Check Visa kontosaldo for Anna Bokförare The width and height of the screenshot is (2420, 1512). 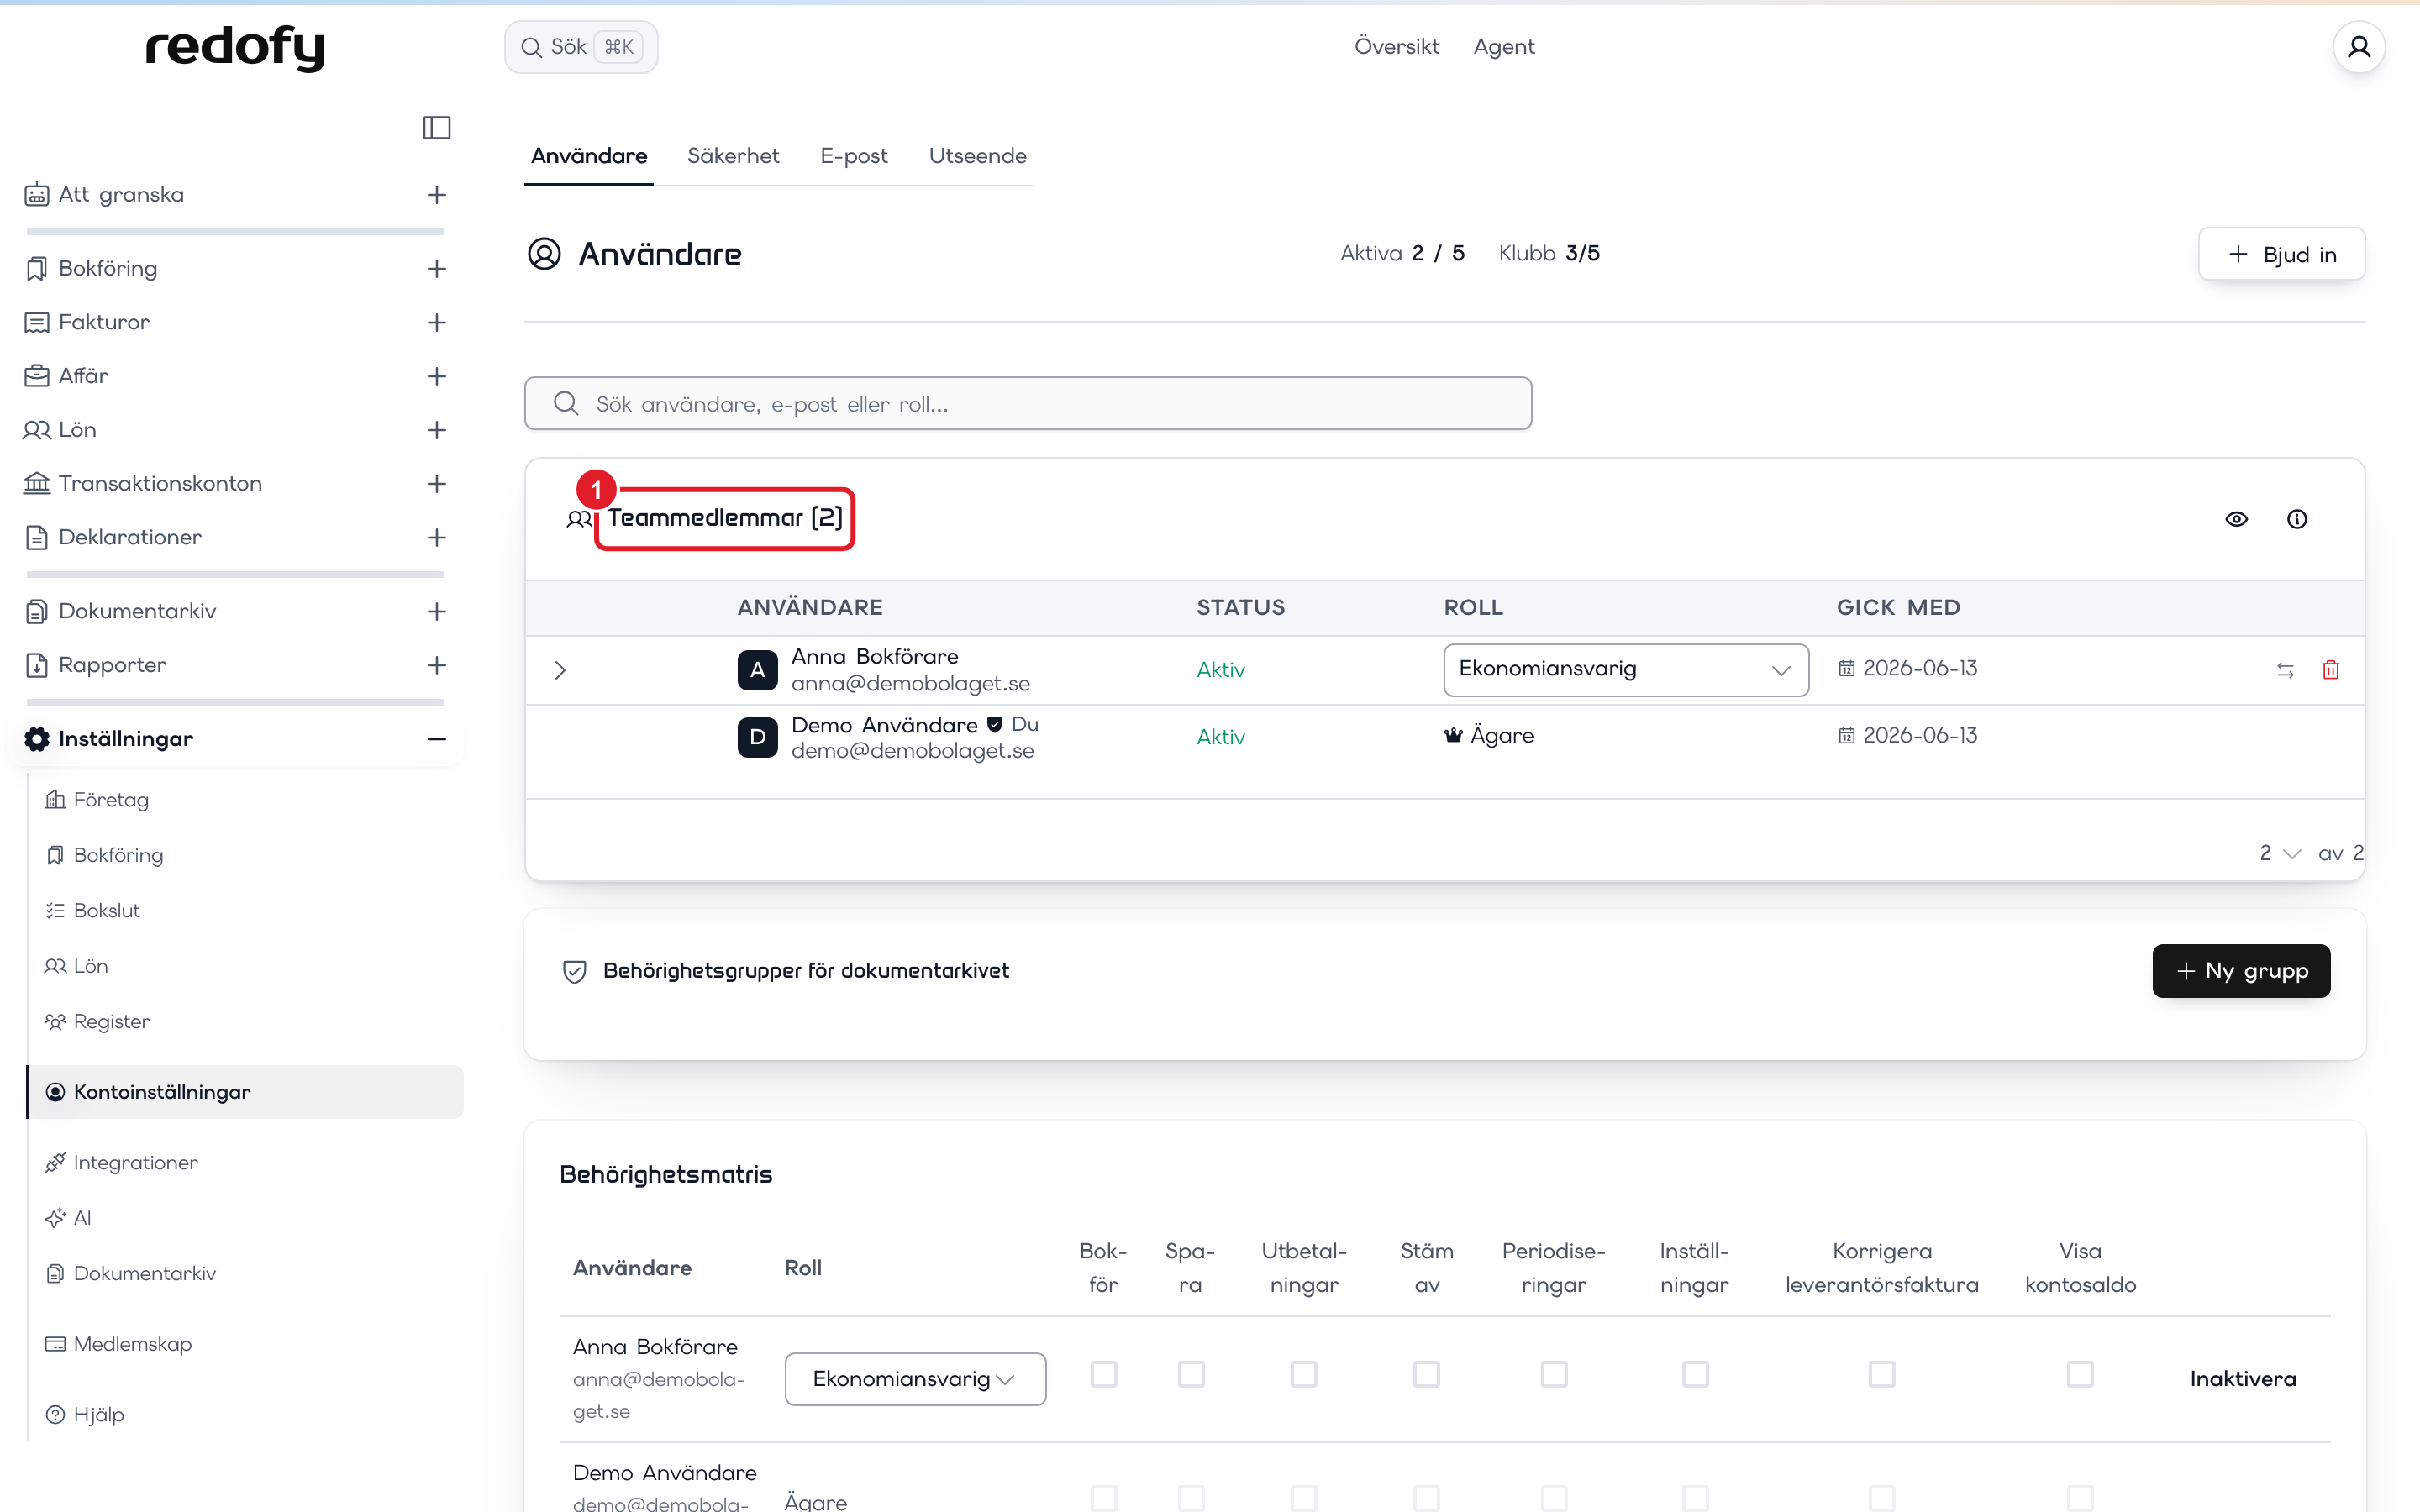2080,1374
